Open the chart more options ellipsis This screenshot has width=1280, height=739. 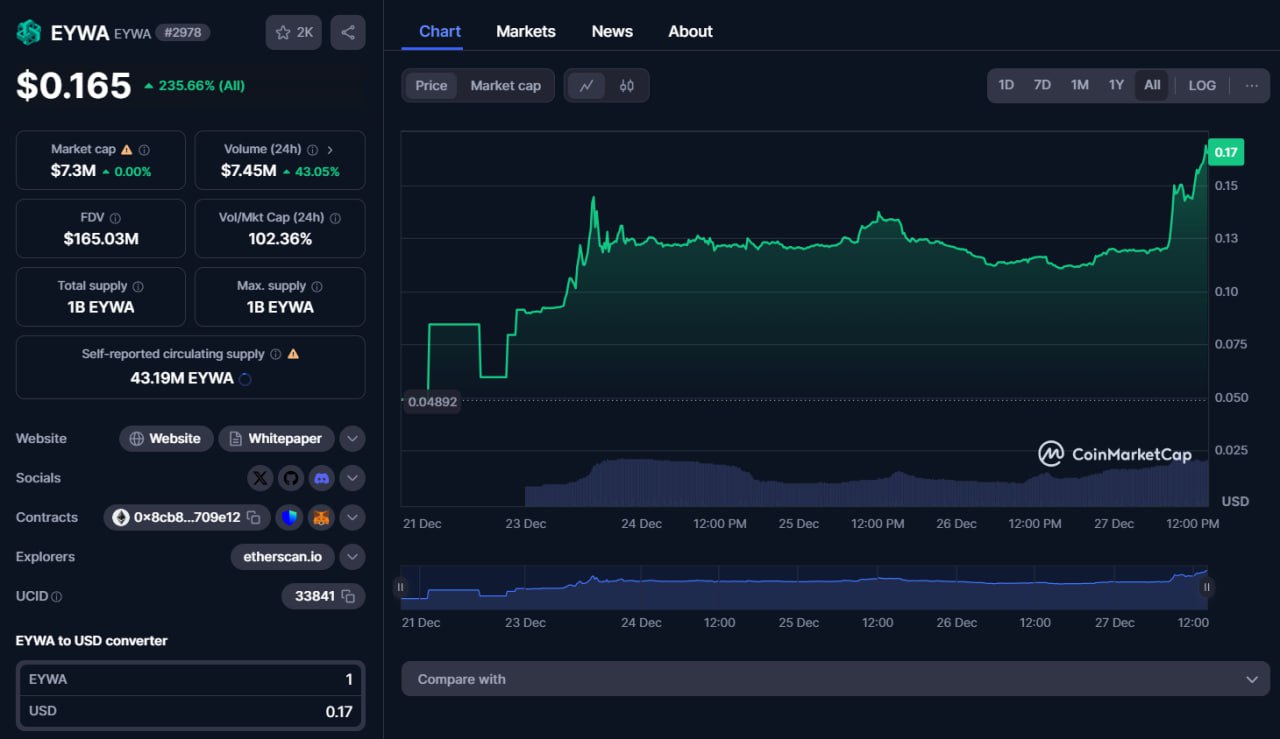click(x=1251, y=85)
